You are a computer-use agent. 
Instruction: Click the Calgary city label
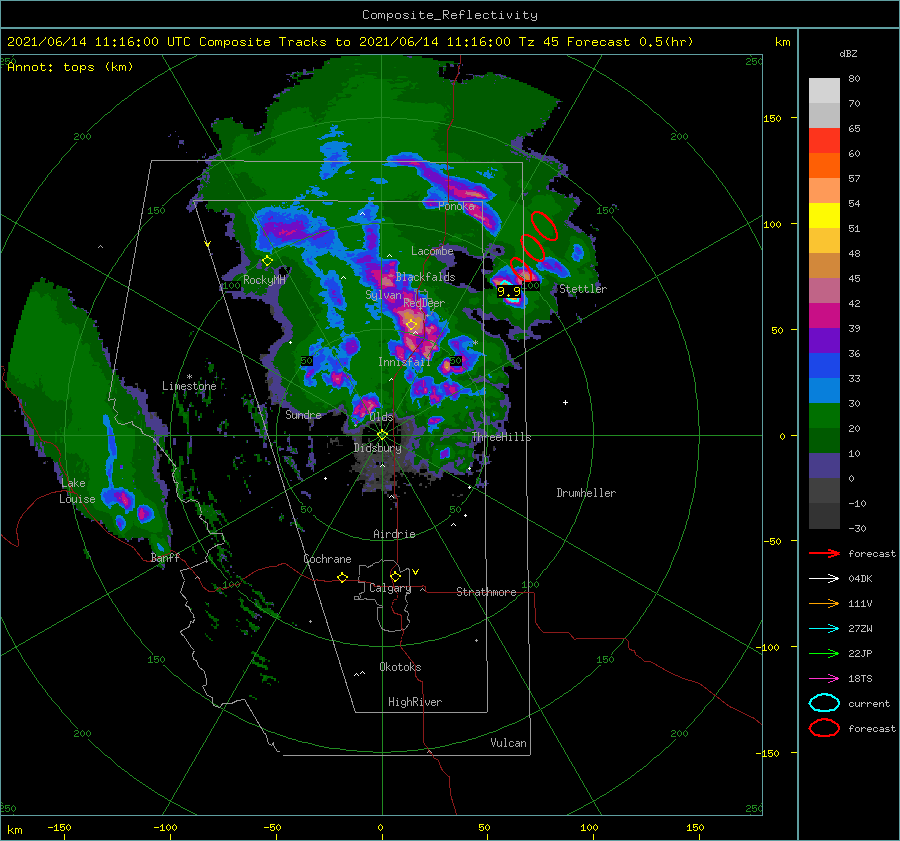390,588
